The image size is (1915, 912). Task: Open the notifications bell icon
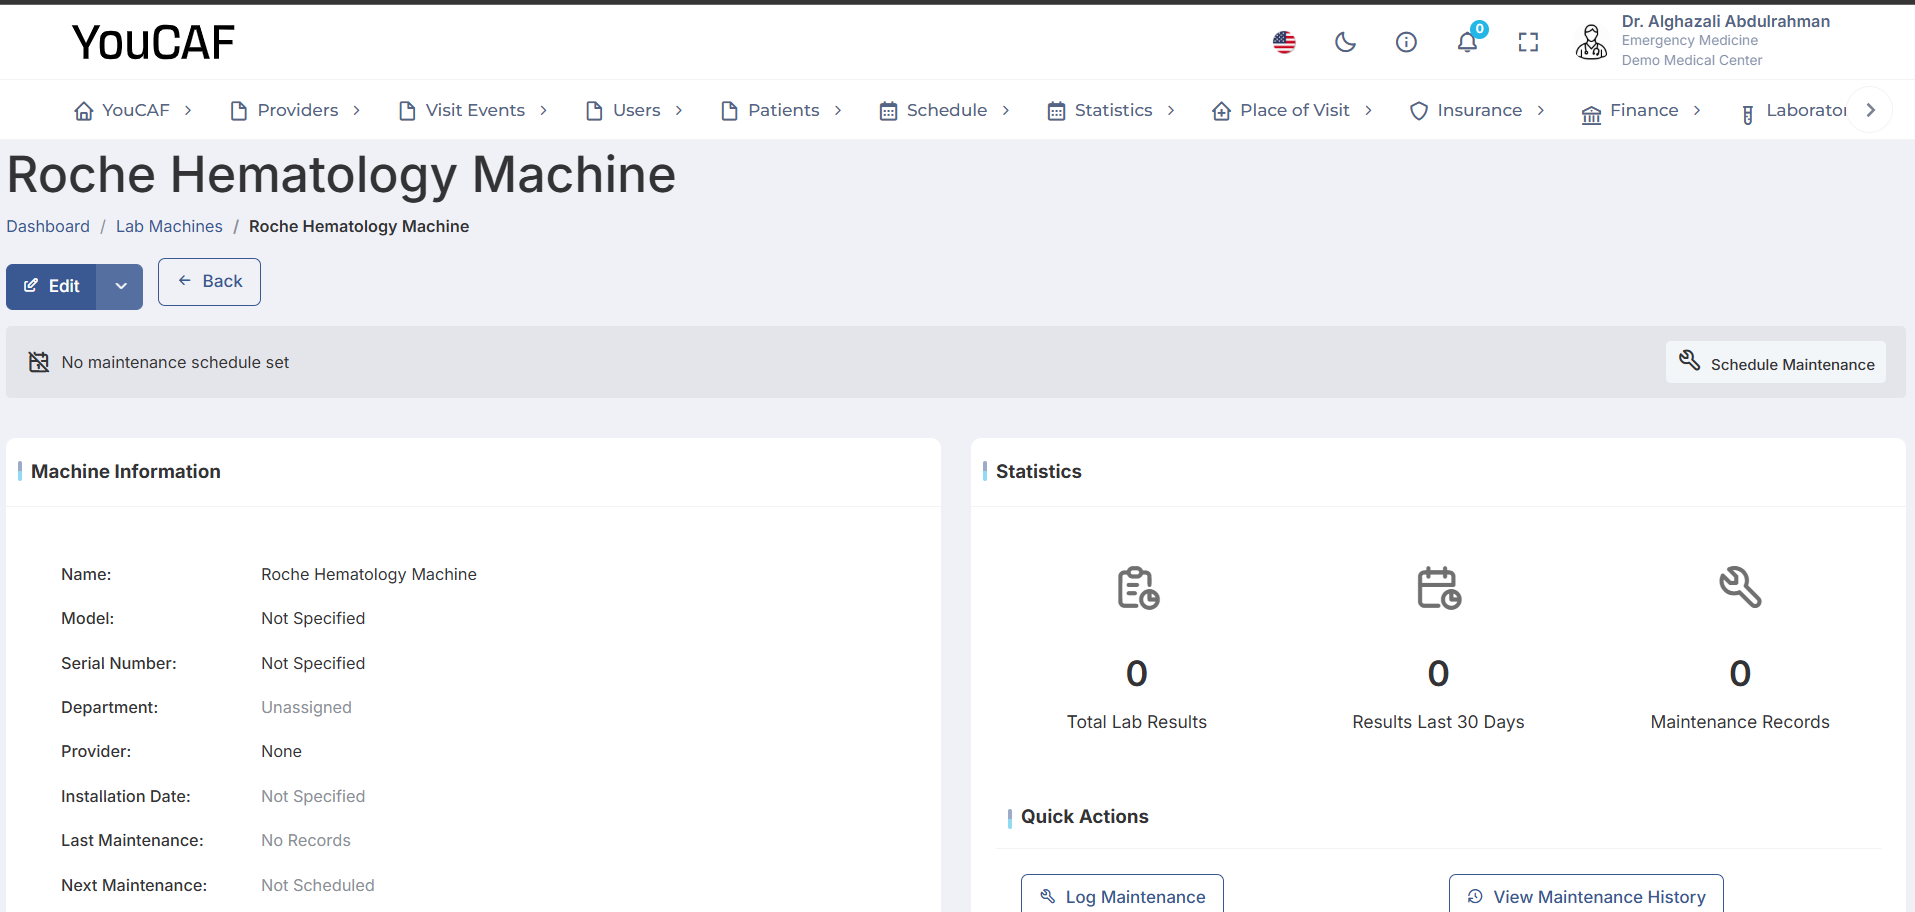[x=1467, y=42]
